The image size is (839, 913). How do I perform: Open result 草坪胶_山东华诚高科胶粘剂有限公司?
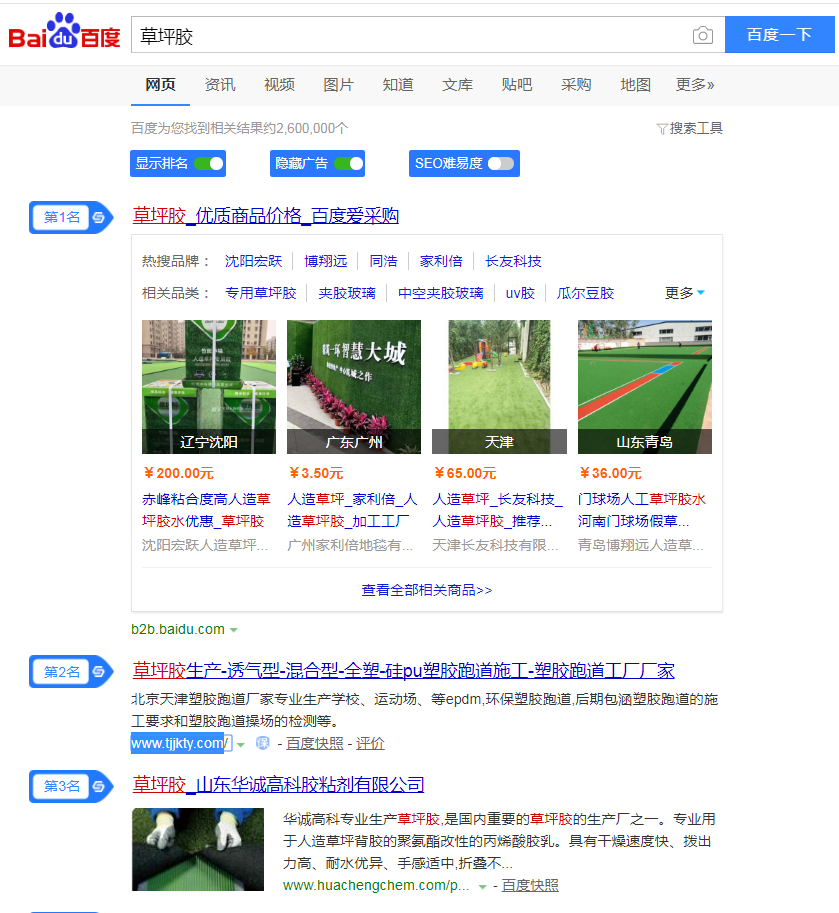click(278, 785)
